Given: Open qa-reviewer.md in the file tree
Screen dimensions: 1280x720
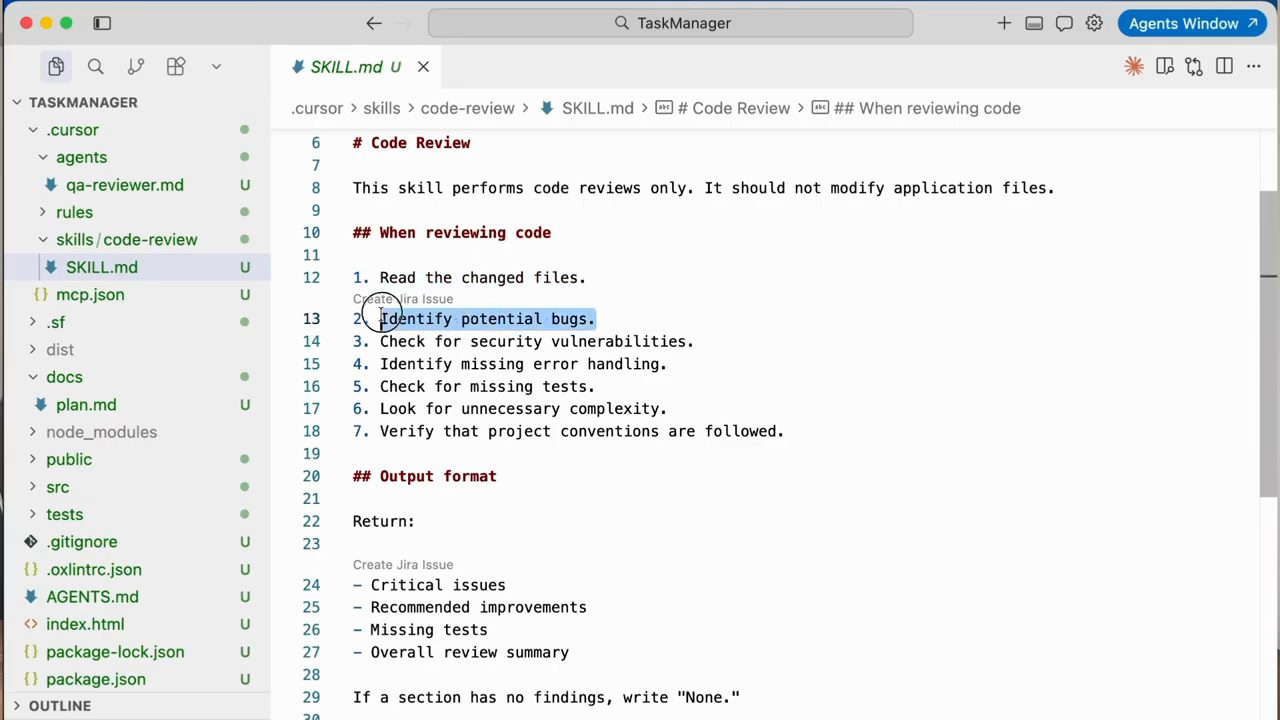Looking at the screenshot, I should tap(125, 185).
